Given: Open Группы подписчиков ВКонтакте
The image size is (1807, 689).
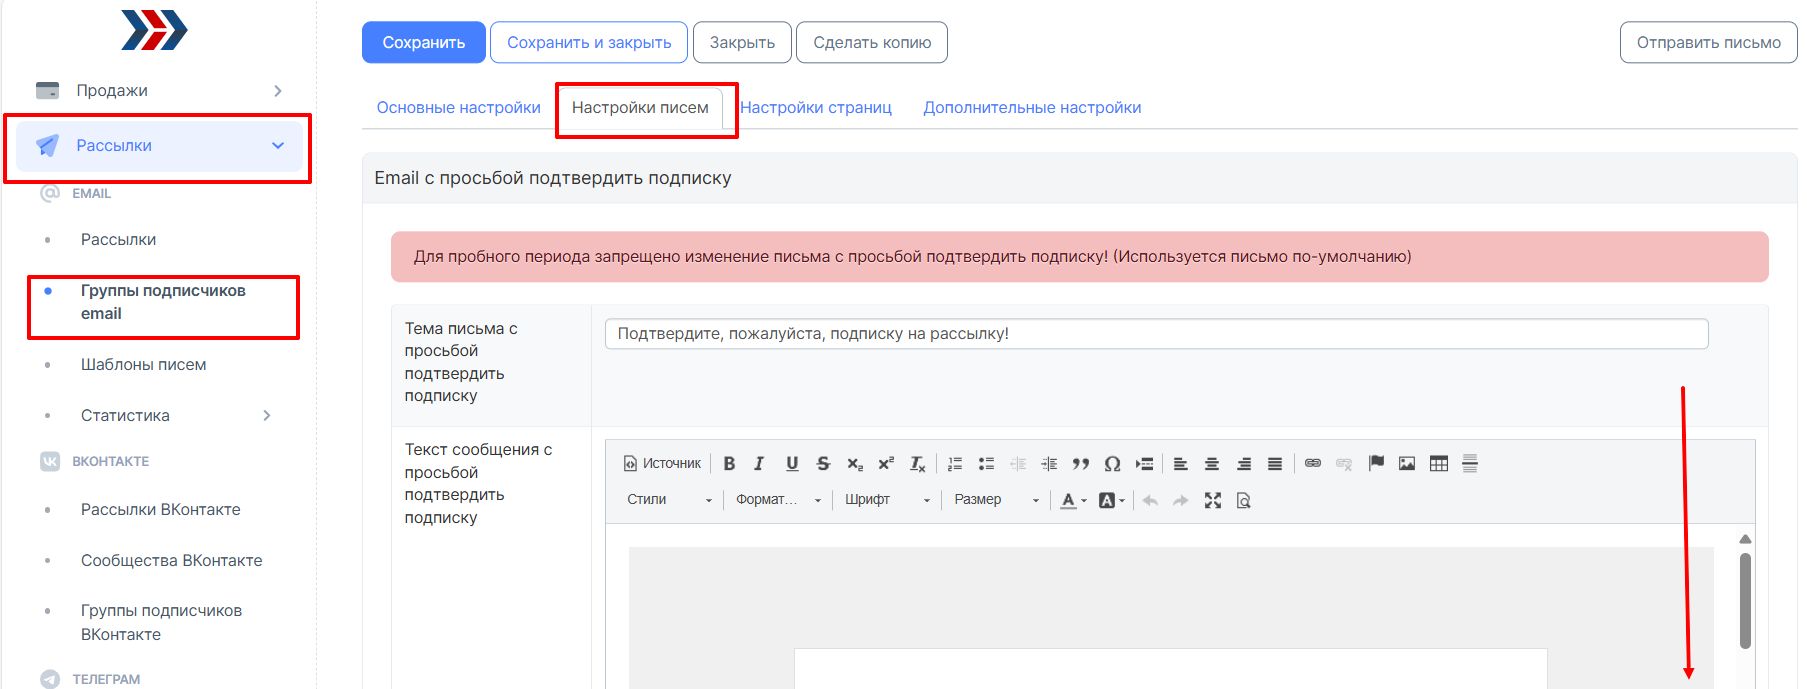Looking at the screenshot, I should [161, 623].
